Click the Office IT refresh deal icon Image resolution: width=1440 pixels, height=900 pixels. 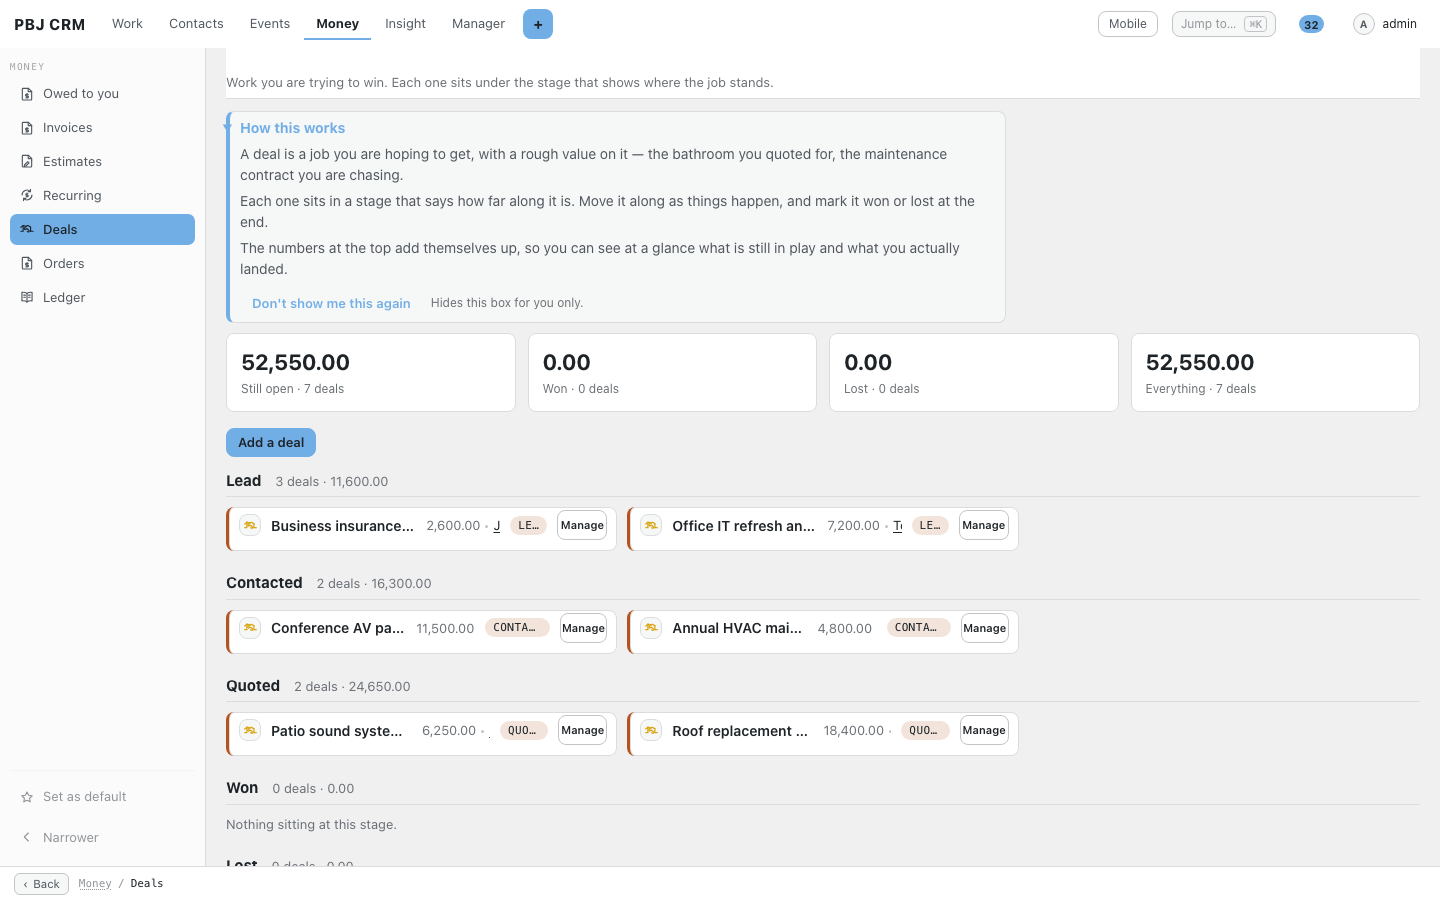tap(651, 525)
